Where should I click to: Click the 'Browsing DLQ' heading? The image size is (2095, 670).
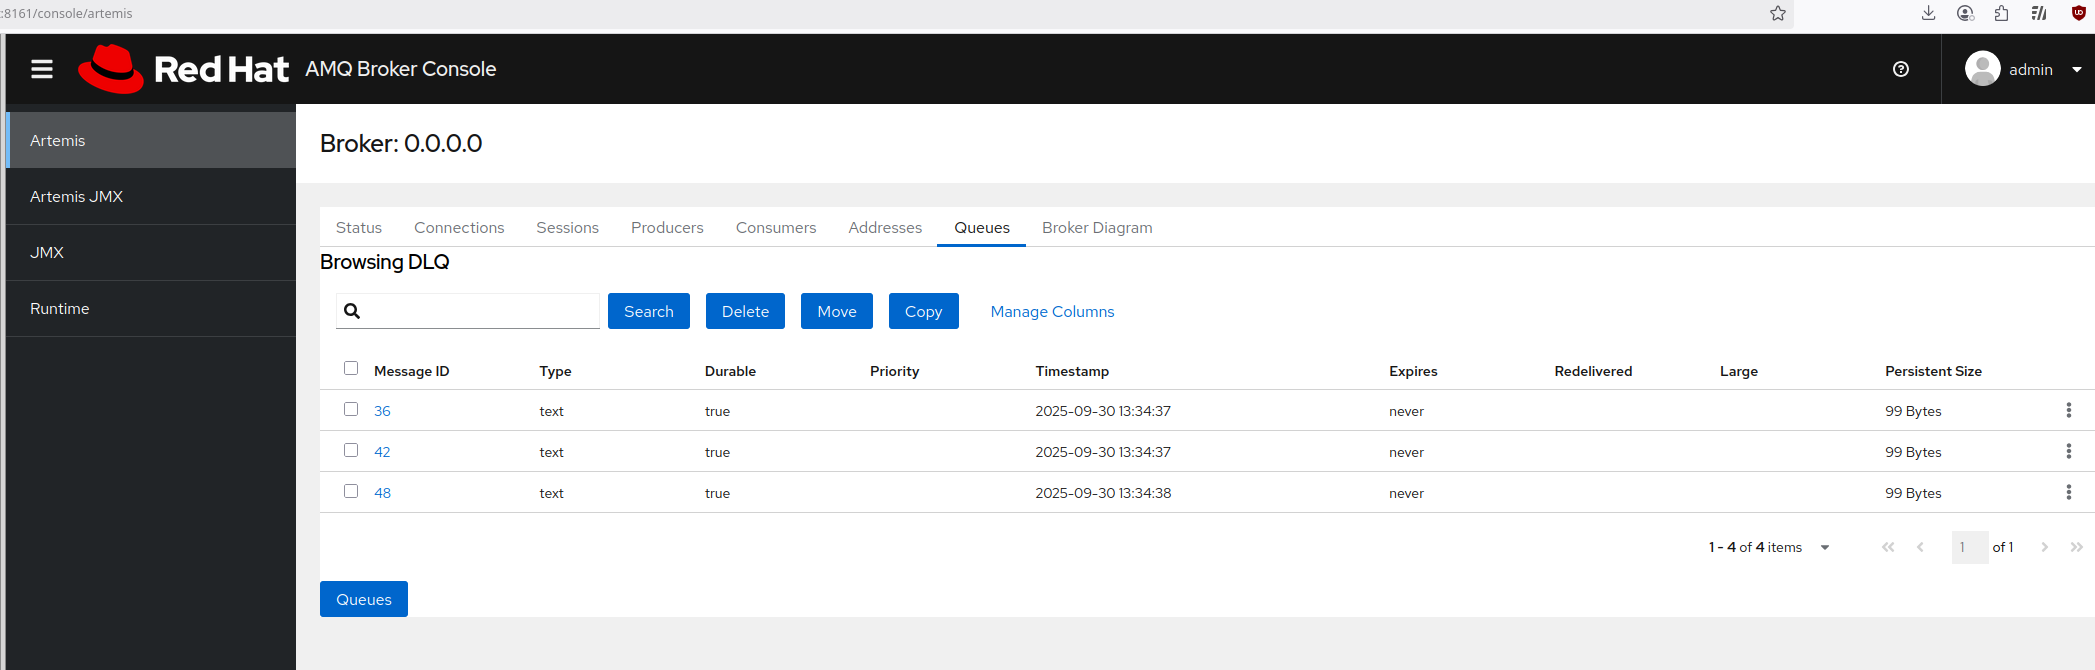pos(385,262)
